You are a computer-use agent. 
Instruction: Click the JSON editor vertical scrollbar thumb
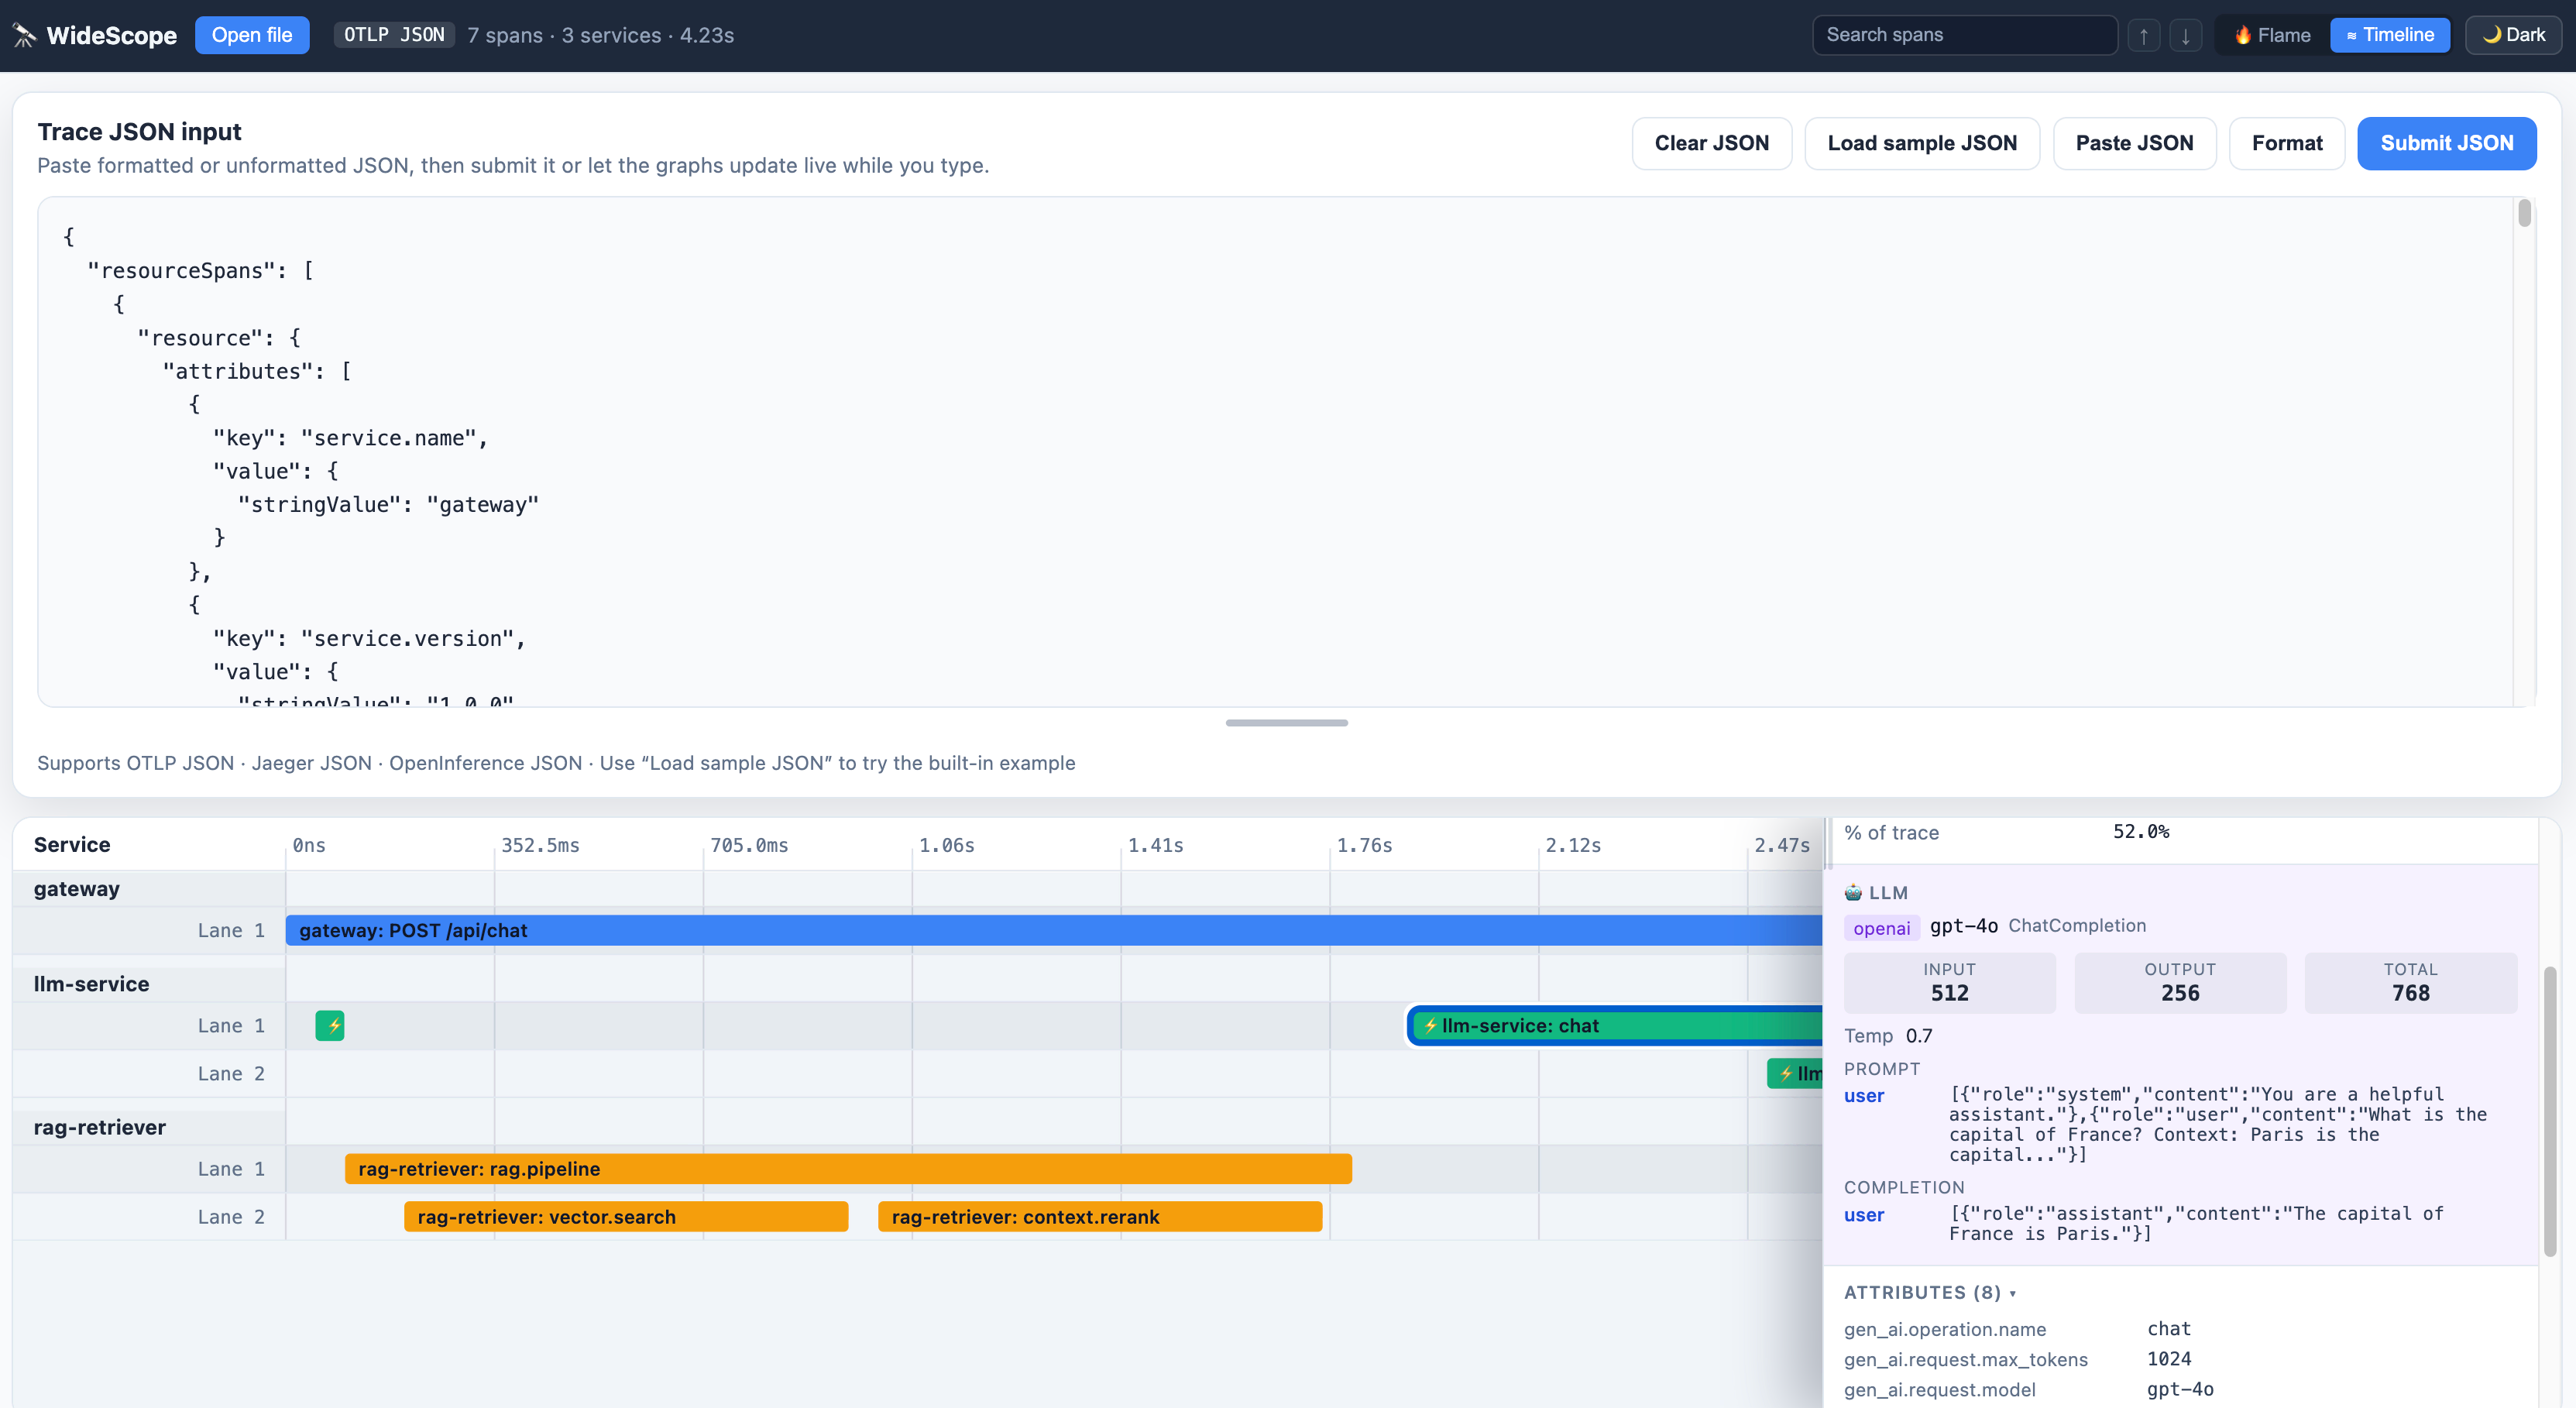(2524, 213)
